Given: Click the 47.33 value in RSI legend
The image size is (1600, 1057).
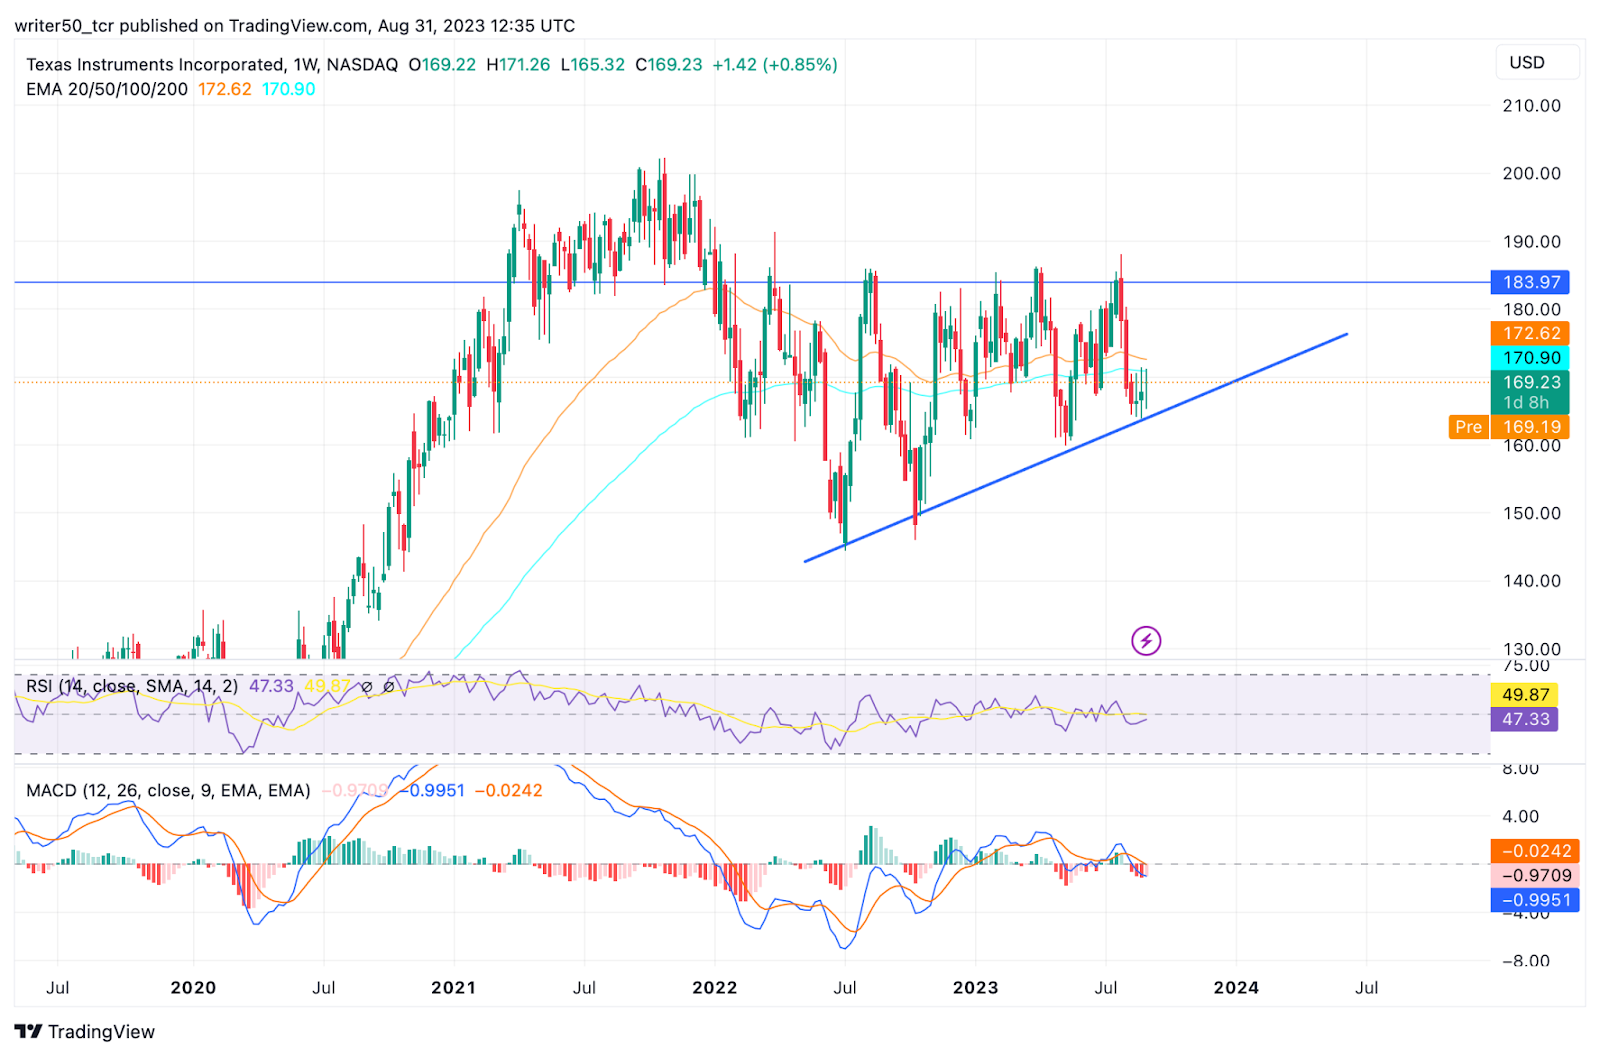Looking at the screenshot, I should click(271, 686).
